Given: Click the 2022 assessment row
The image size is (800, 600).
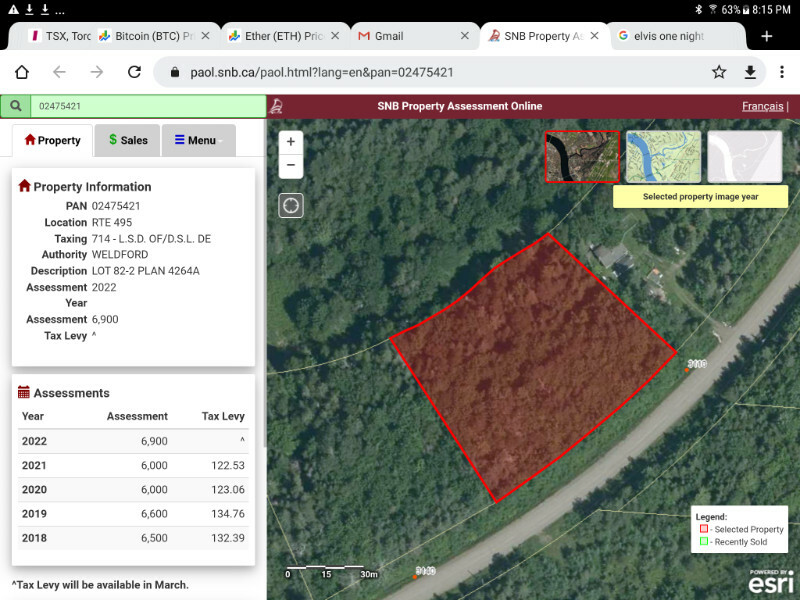Looking at the screenshot, I should click(x=133, y=441).
